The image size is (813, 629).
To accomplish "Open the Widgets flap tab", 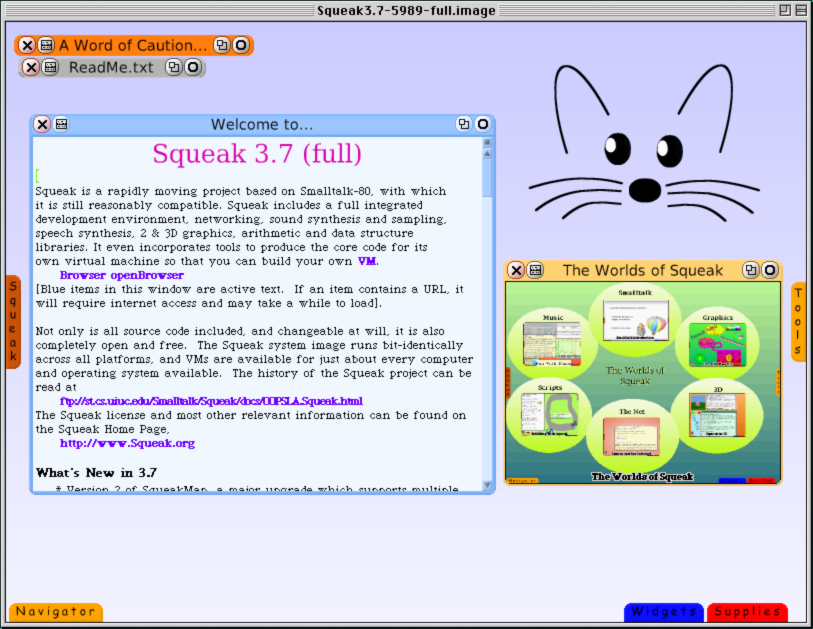I will [x=664, y=612].
